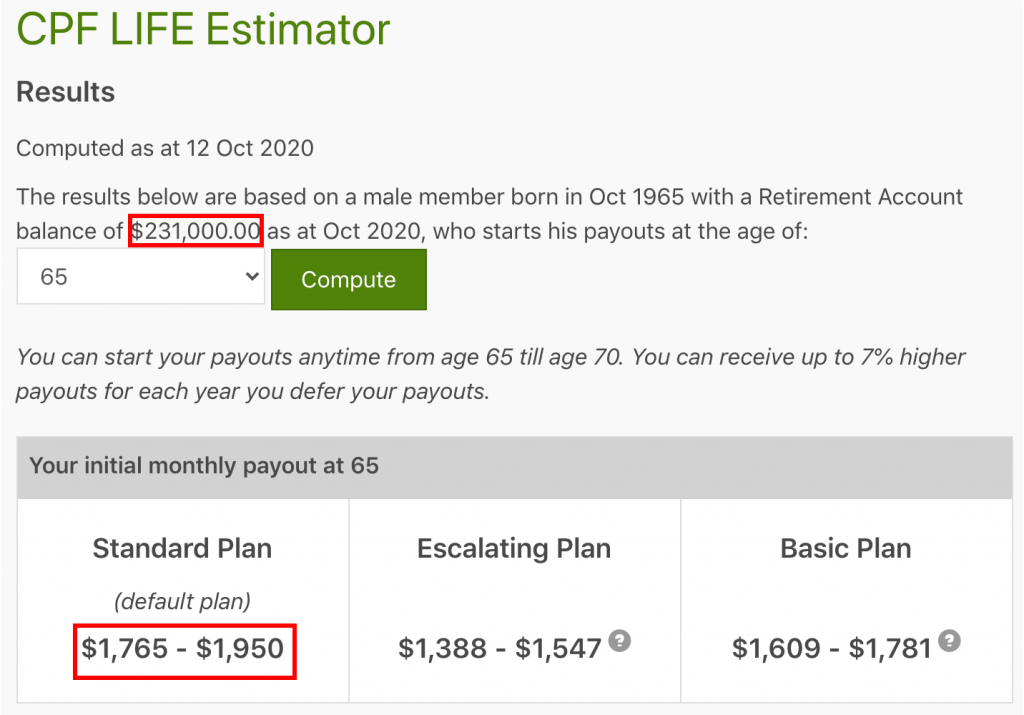
Task: Click the Standard Plan $1,765 - $1,950 payout
Action: [184, 649]
